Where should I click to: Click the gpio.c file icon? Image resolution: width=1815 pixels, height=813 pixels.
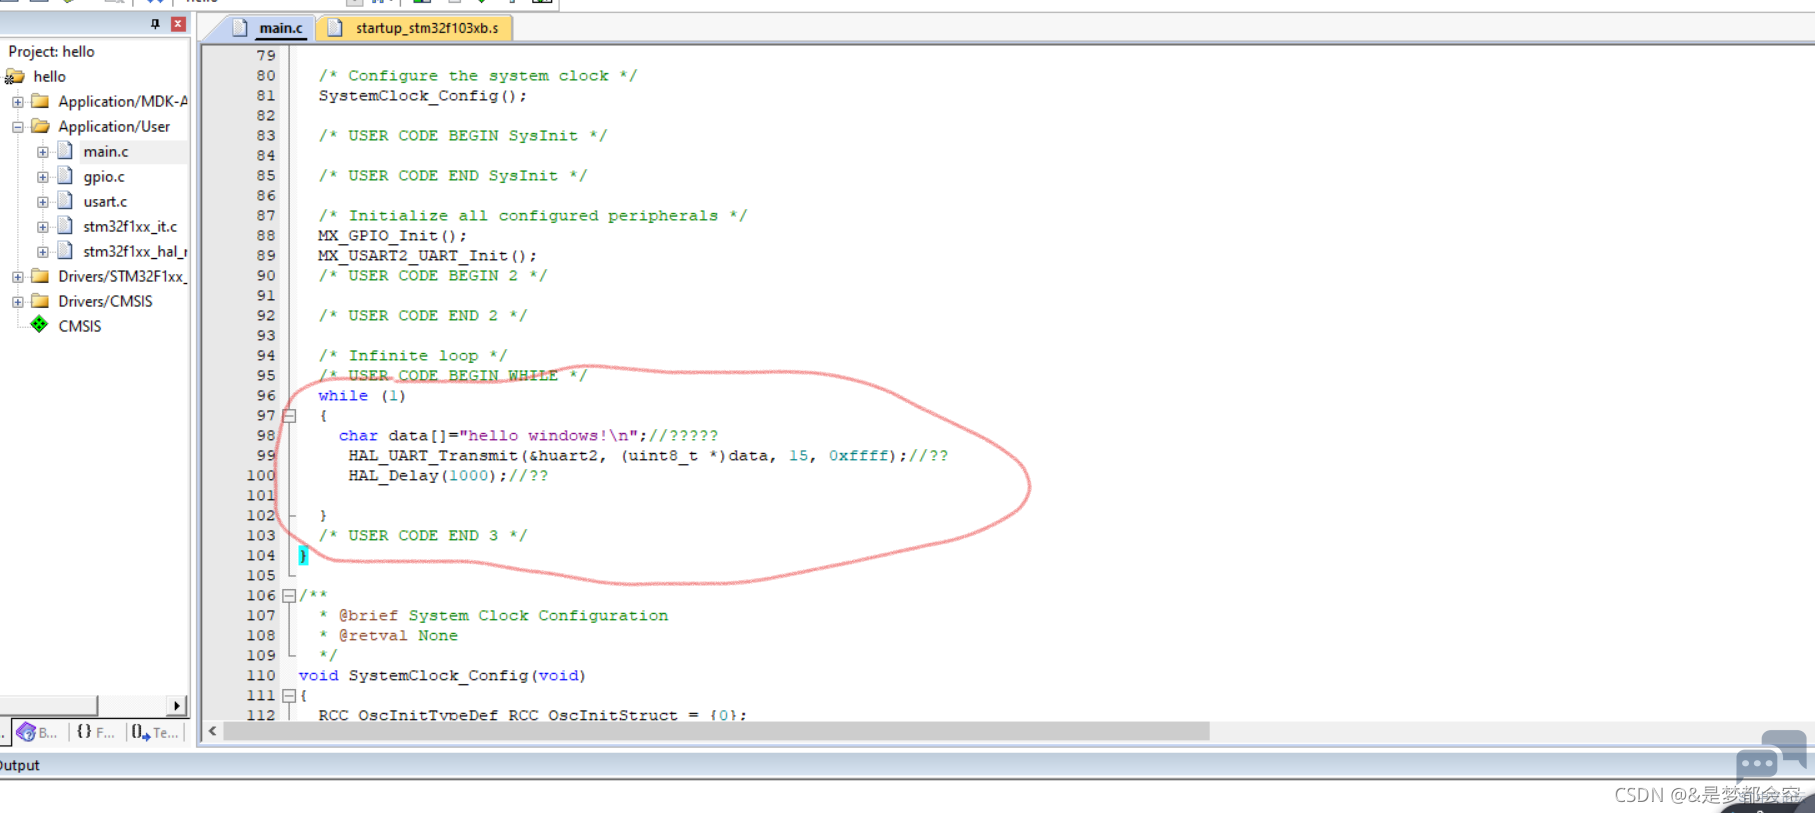[66, 176]
